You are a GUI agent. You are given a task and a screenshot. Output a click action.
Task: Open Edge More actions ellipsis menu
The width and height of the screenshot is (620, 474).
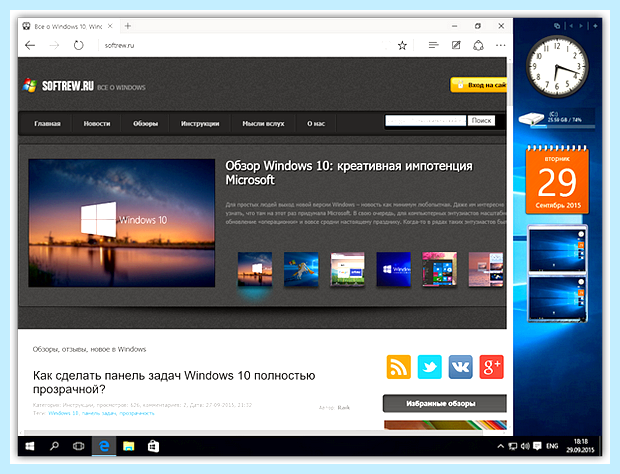click(x=501, y=45)
